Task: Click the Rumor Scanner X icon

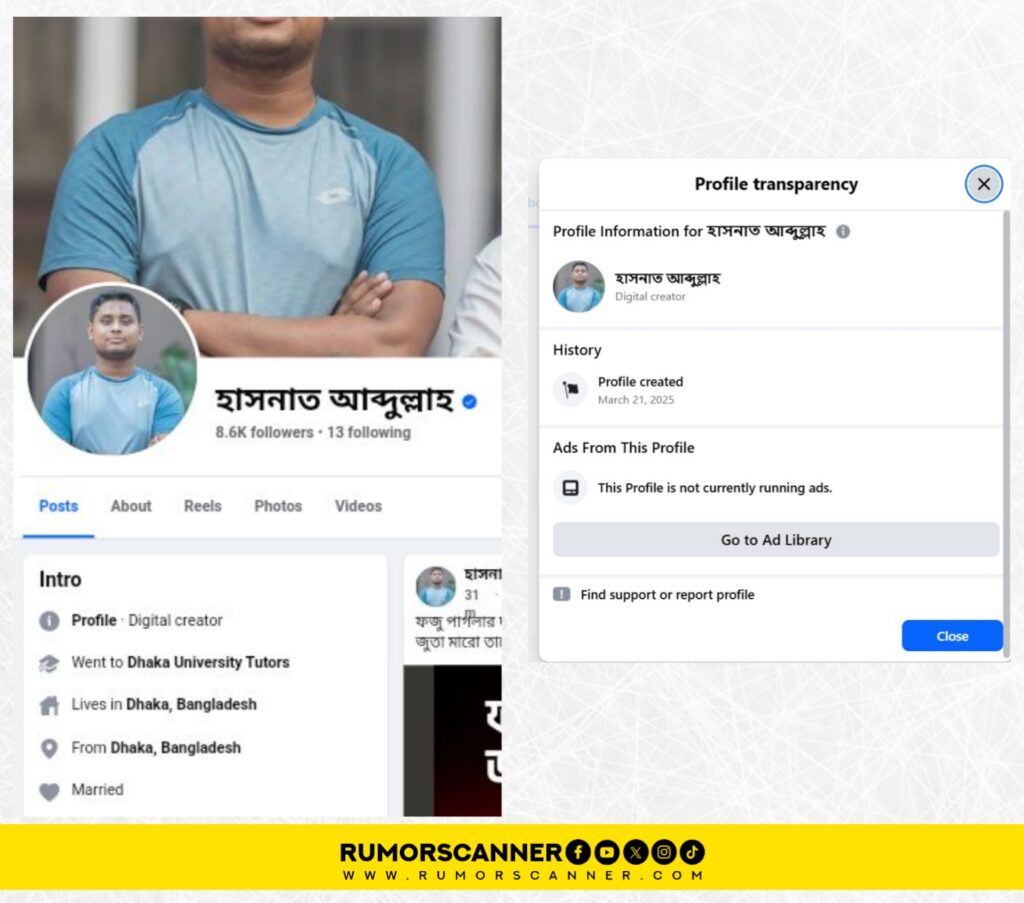Action: pos(635,852)
